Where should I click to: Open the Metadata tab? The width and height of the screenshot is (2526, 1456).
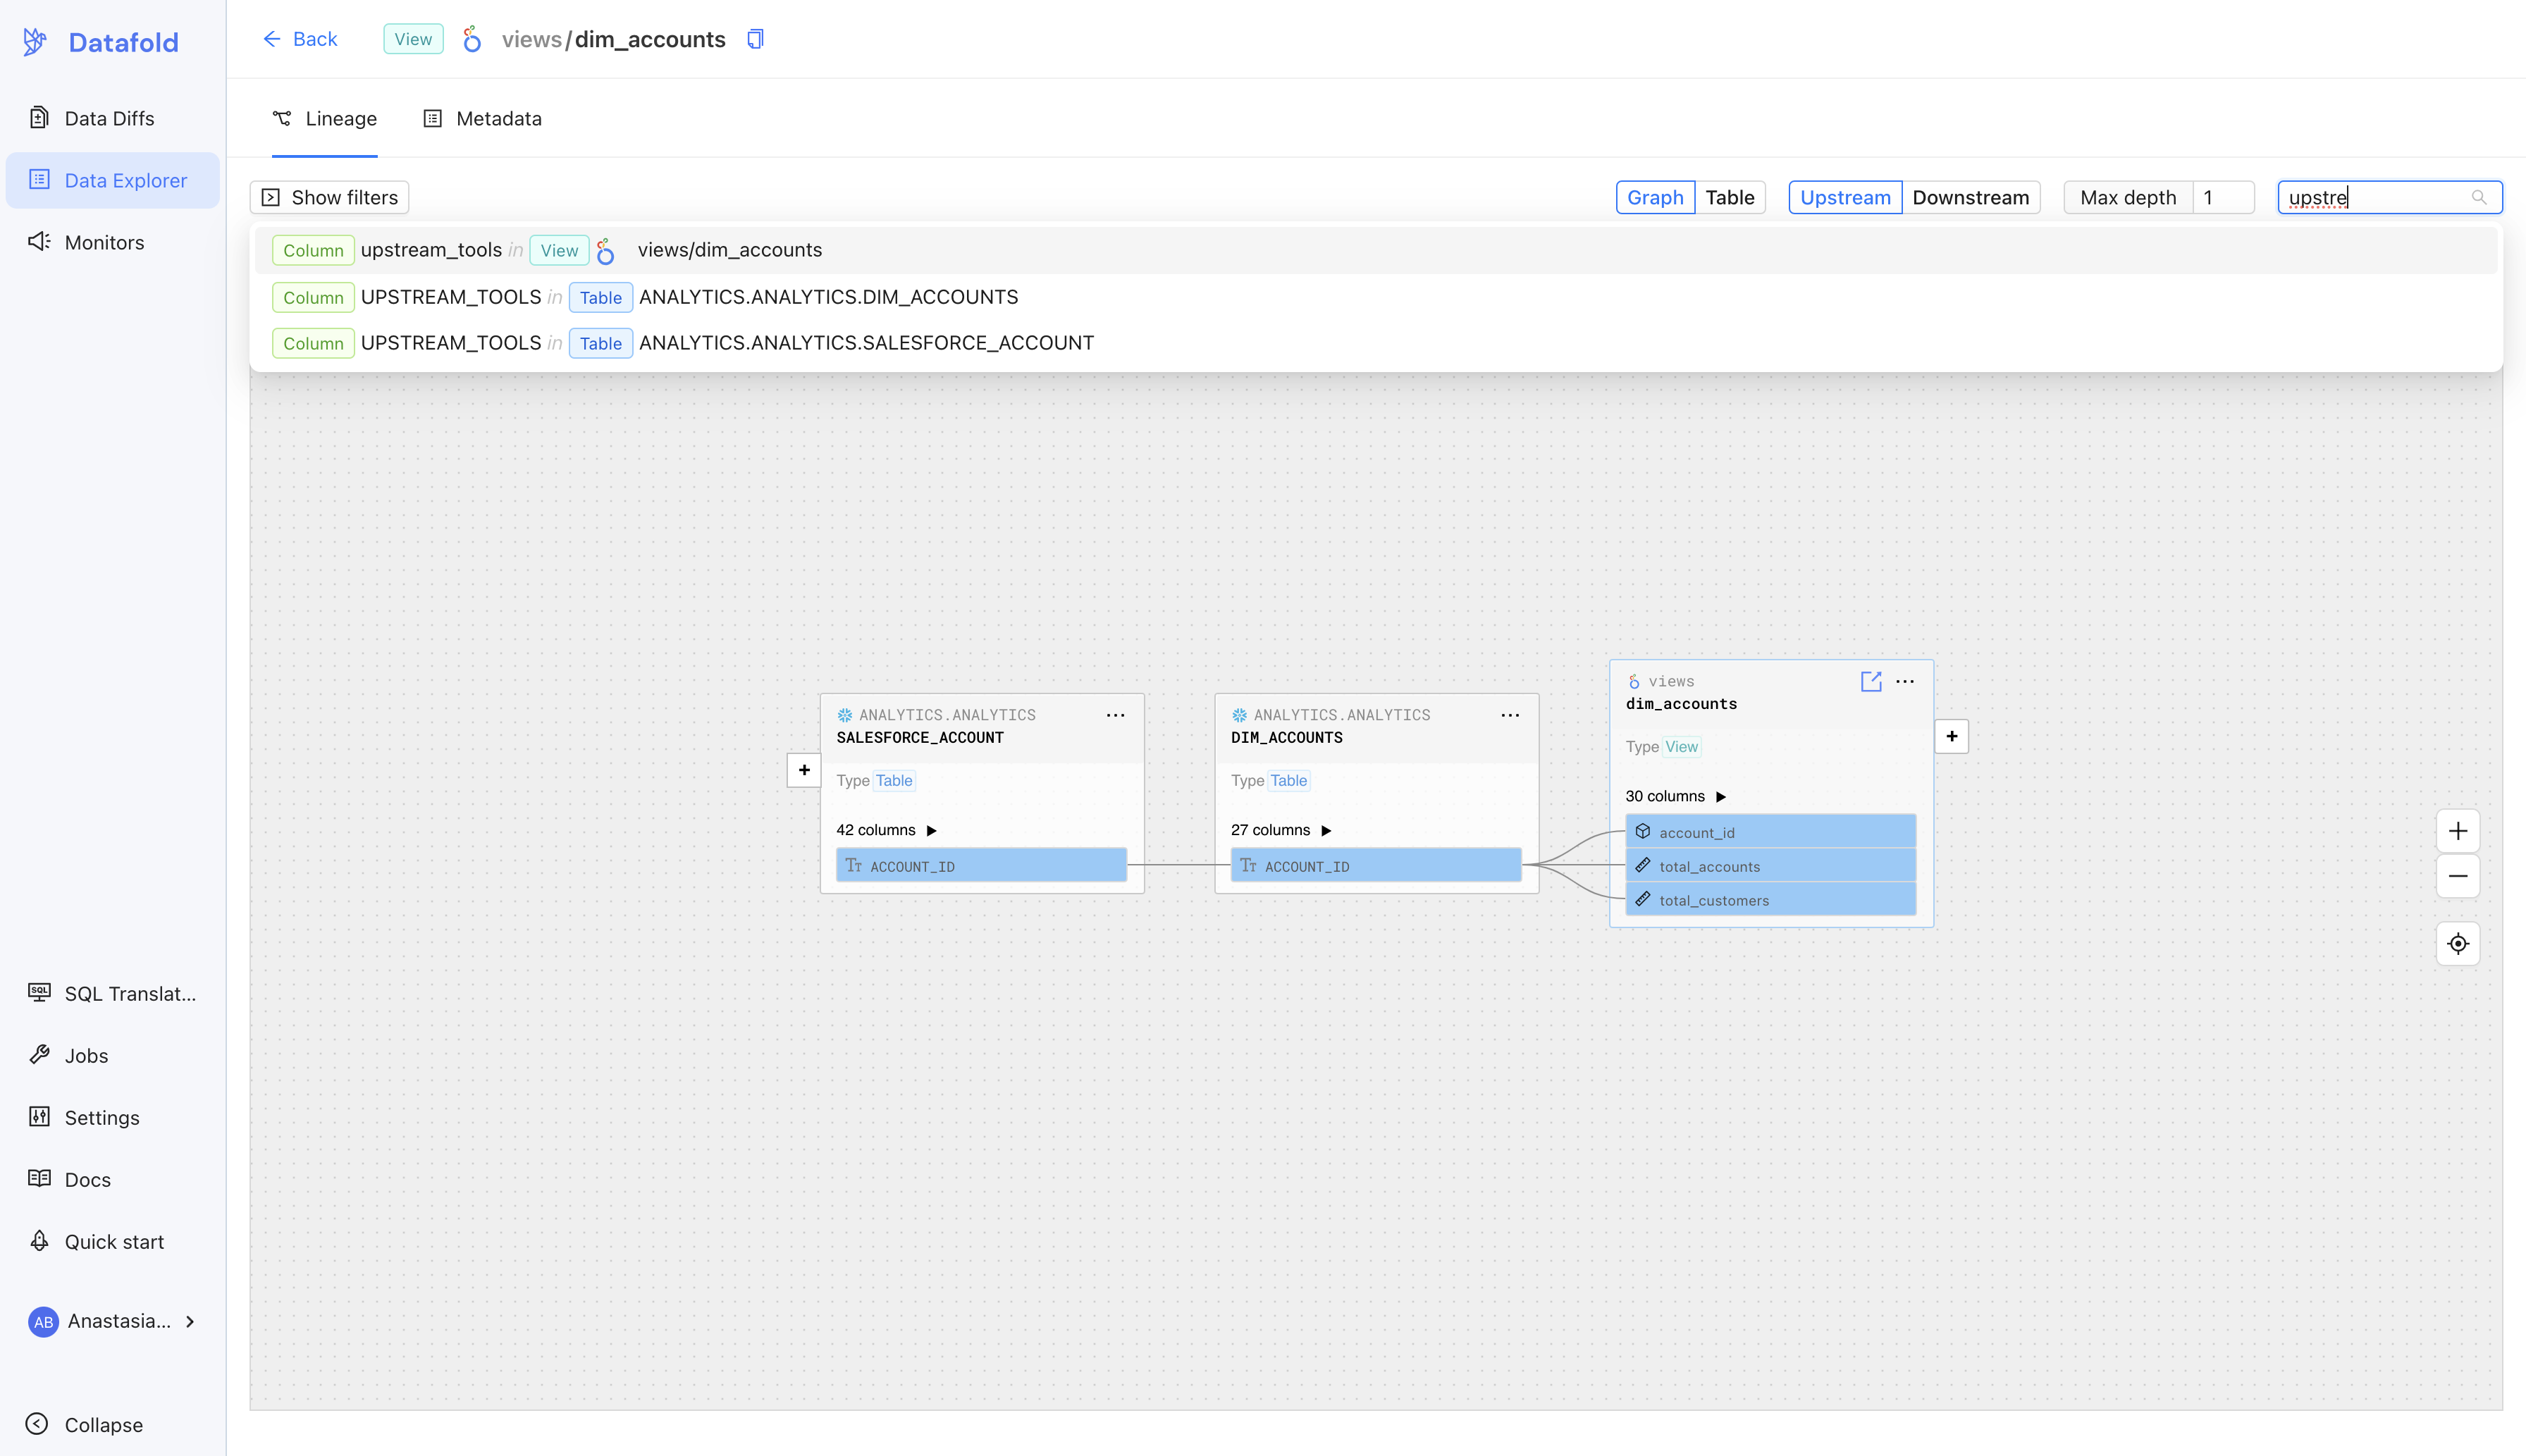483,118
